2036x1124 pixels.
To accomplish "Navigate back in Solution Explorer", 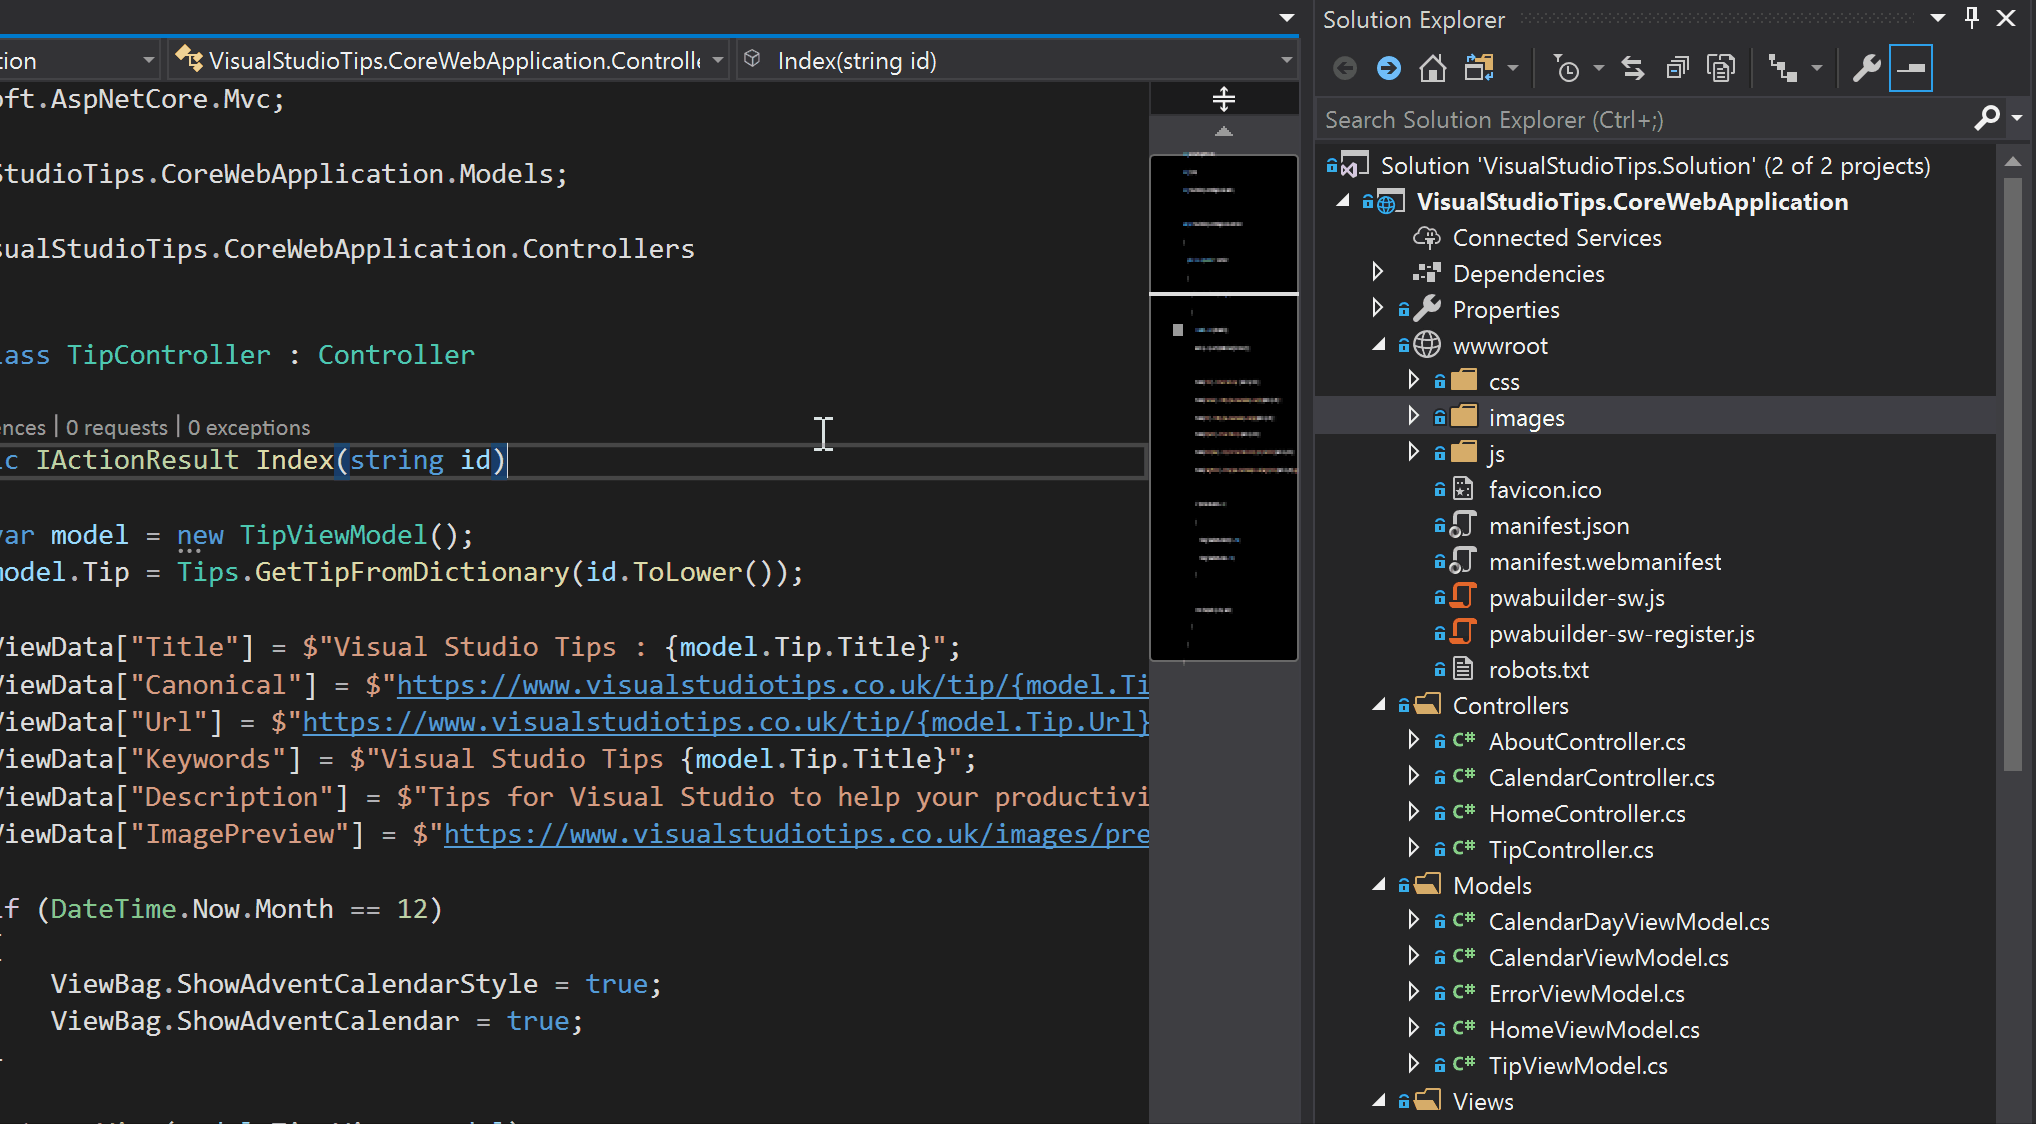I will pos(1344,68).
